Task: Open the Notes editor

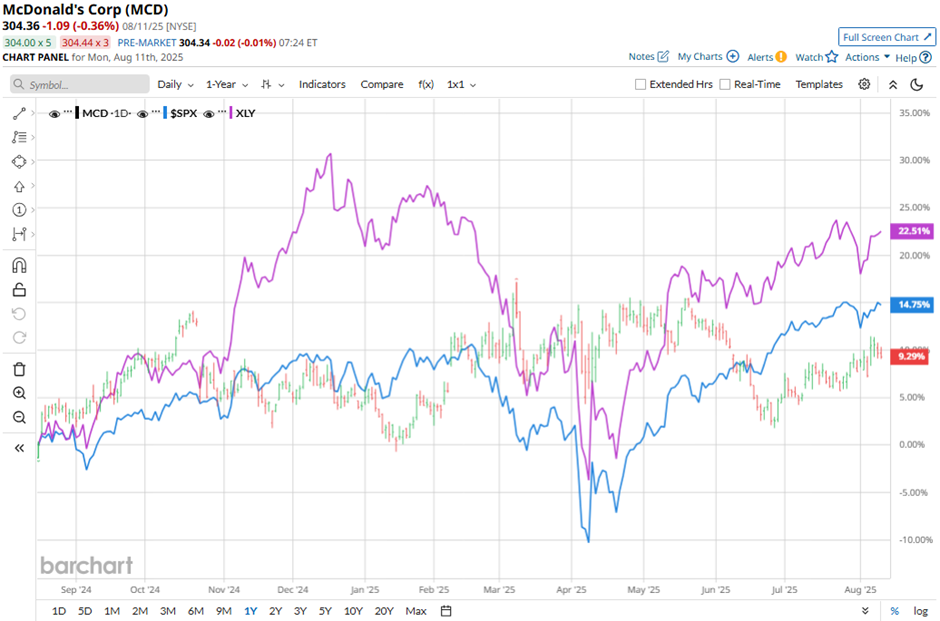Action: click(648, 56)
